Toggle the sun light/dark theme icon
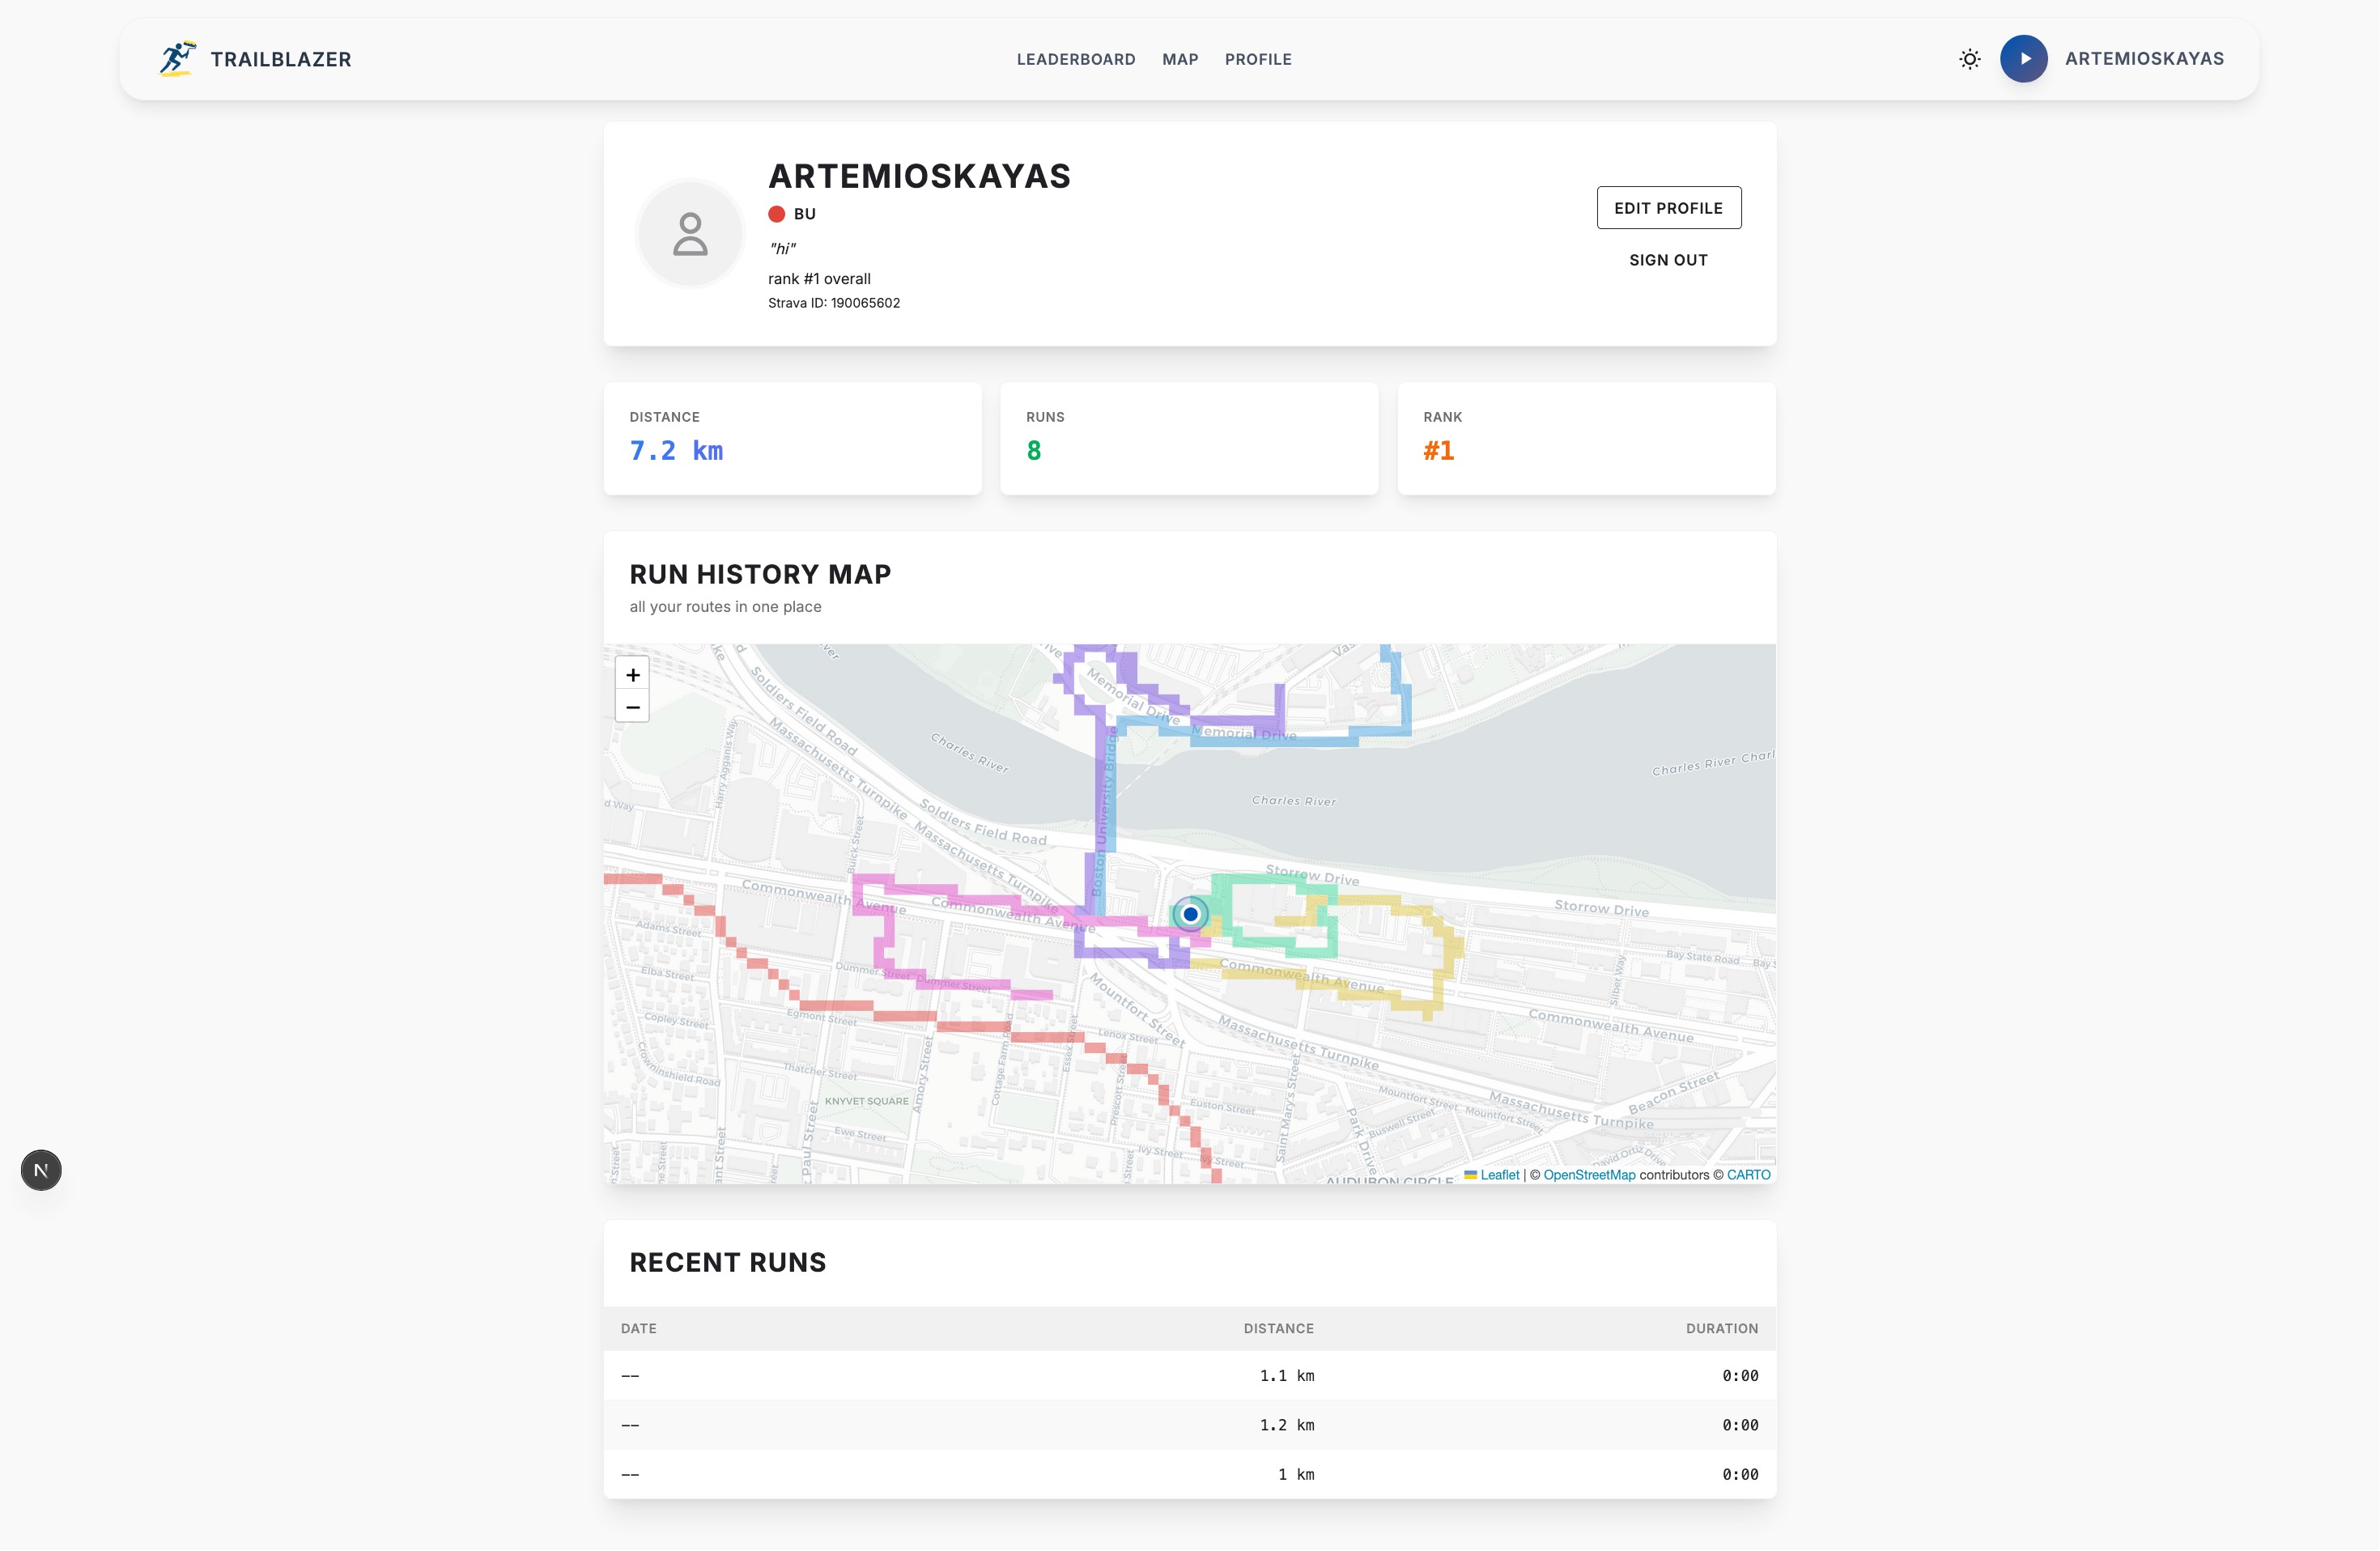The width and height of the screenshot is (2380, 1551). click(x=1969, y=59)
